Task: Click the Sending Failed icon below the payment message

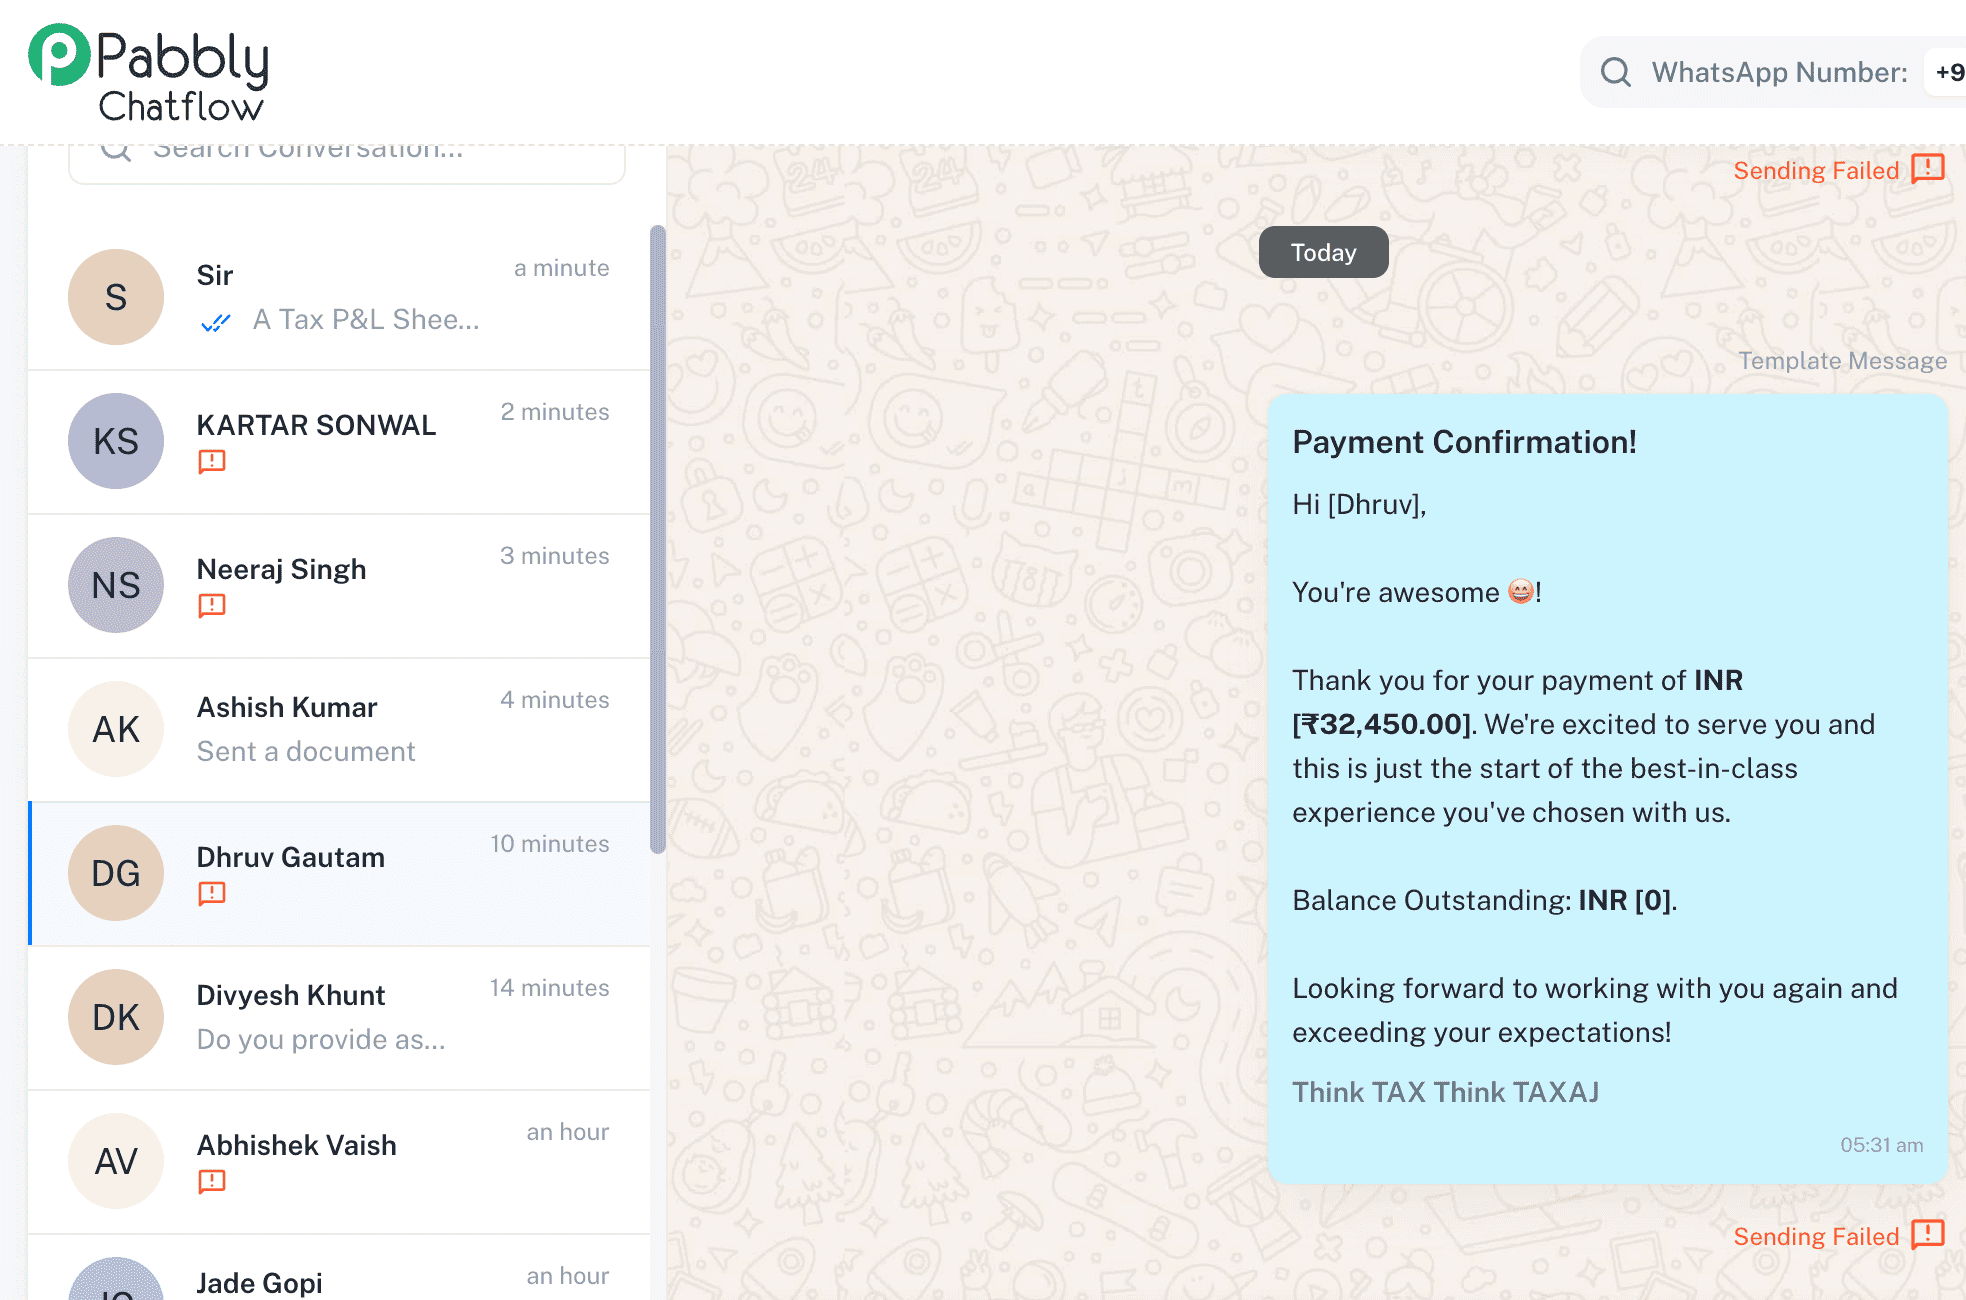Action: (x=1927, y=1235)
